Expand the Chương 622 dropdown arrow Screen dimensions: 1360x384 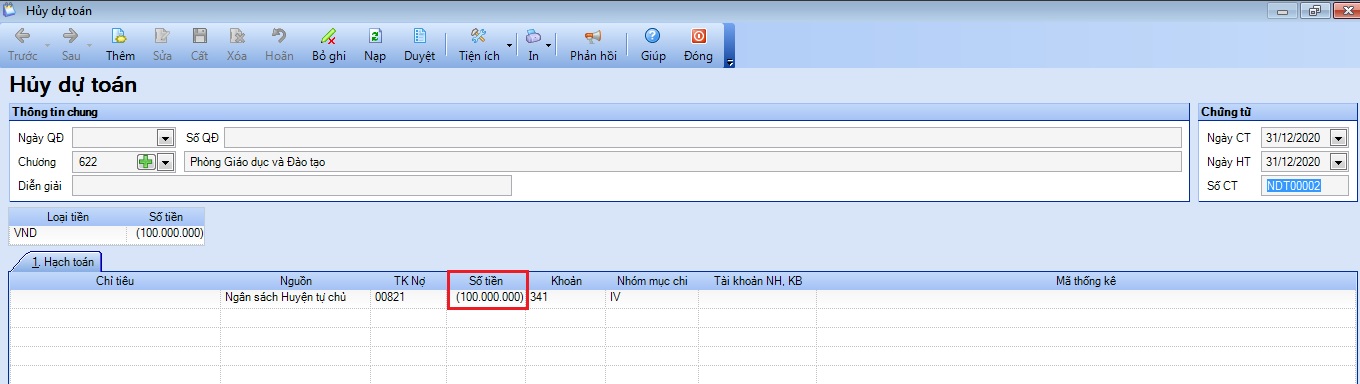click(x=166, y=161)
